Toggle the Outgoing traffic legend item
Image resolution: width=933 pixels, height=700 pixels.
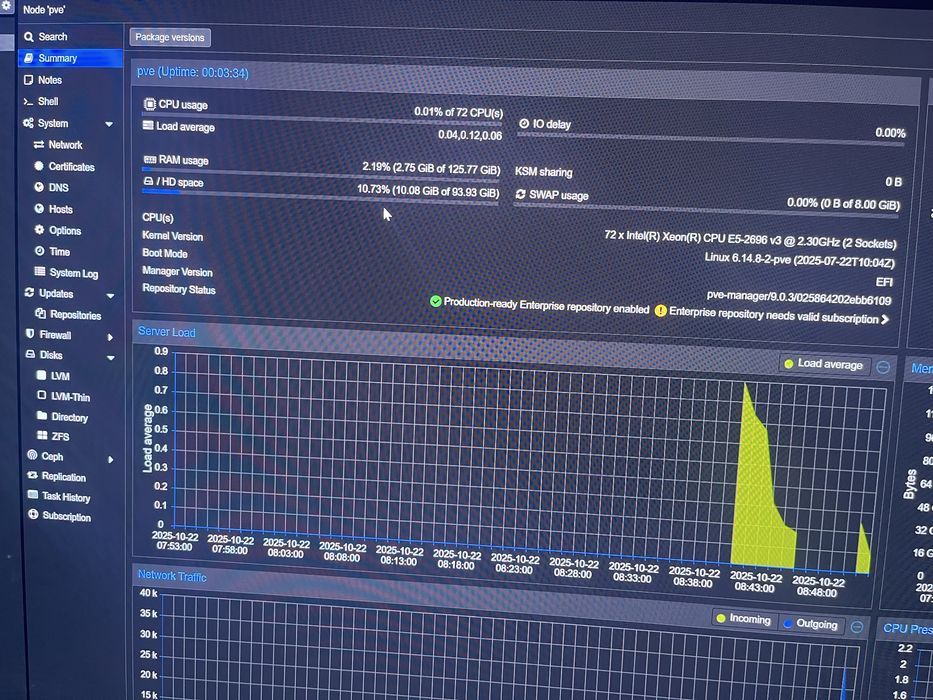point(810,624)
